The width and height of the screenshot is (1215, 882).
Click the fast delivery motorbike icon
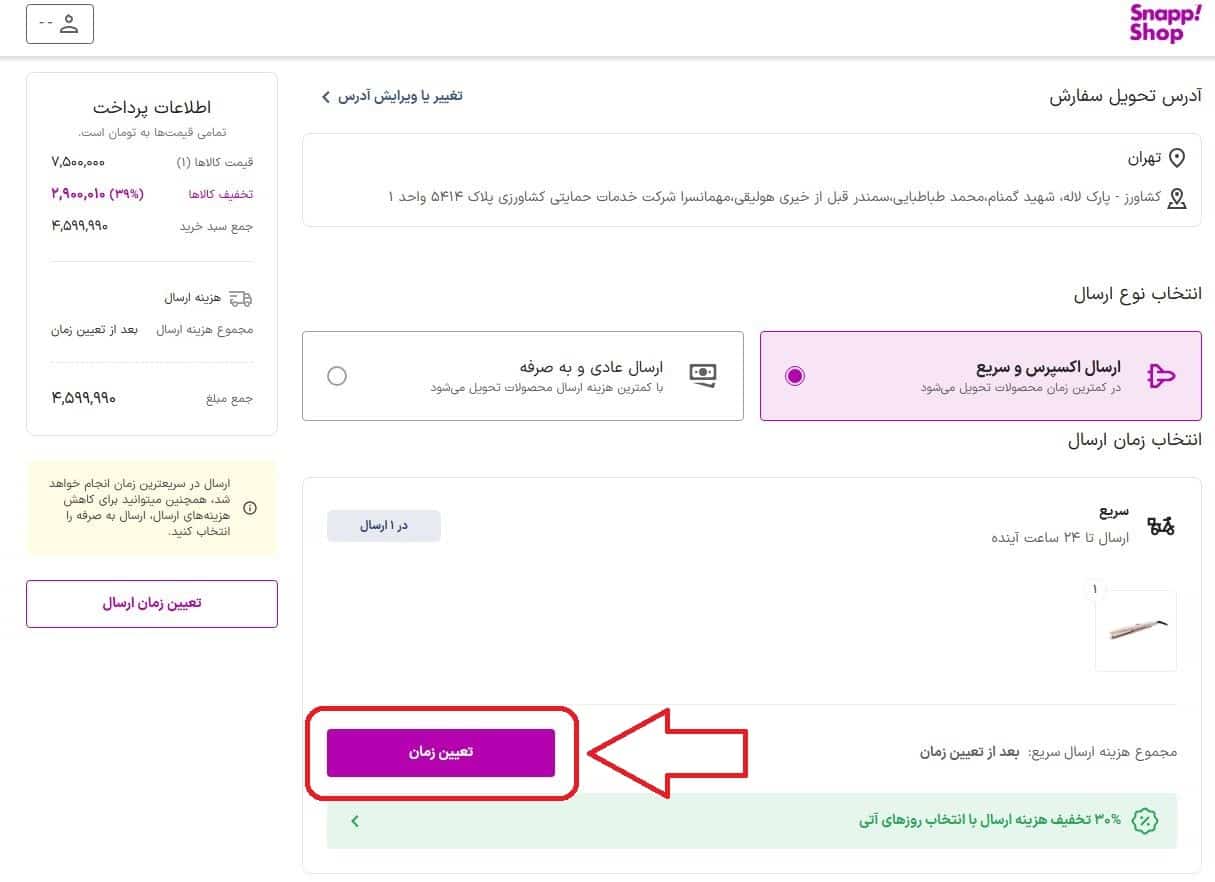(1161, 525)
